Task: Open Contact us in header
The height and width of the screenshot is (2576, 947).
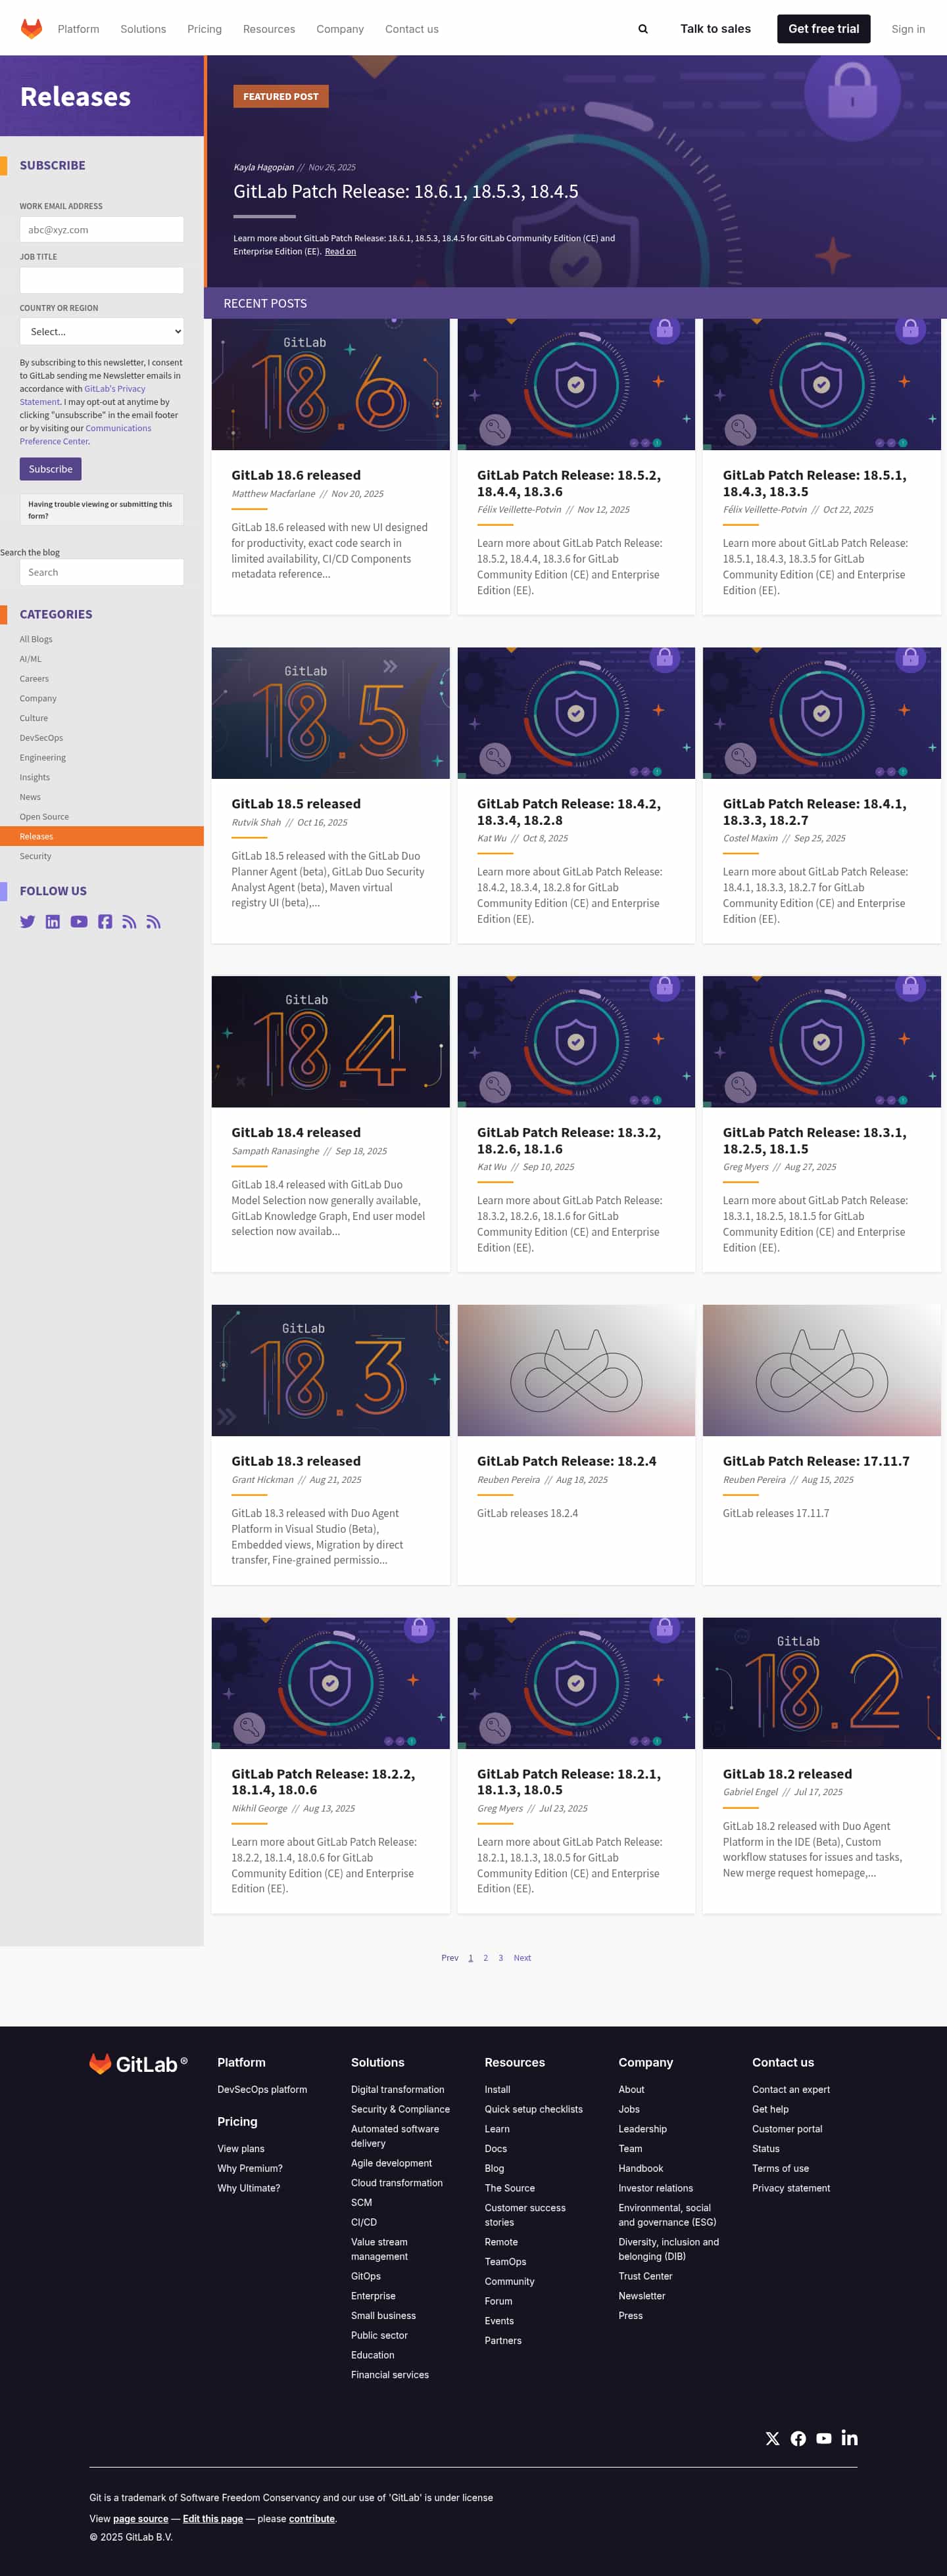Action: [x=412, y=29]
